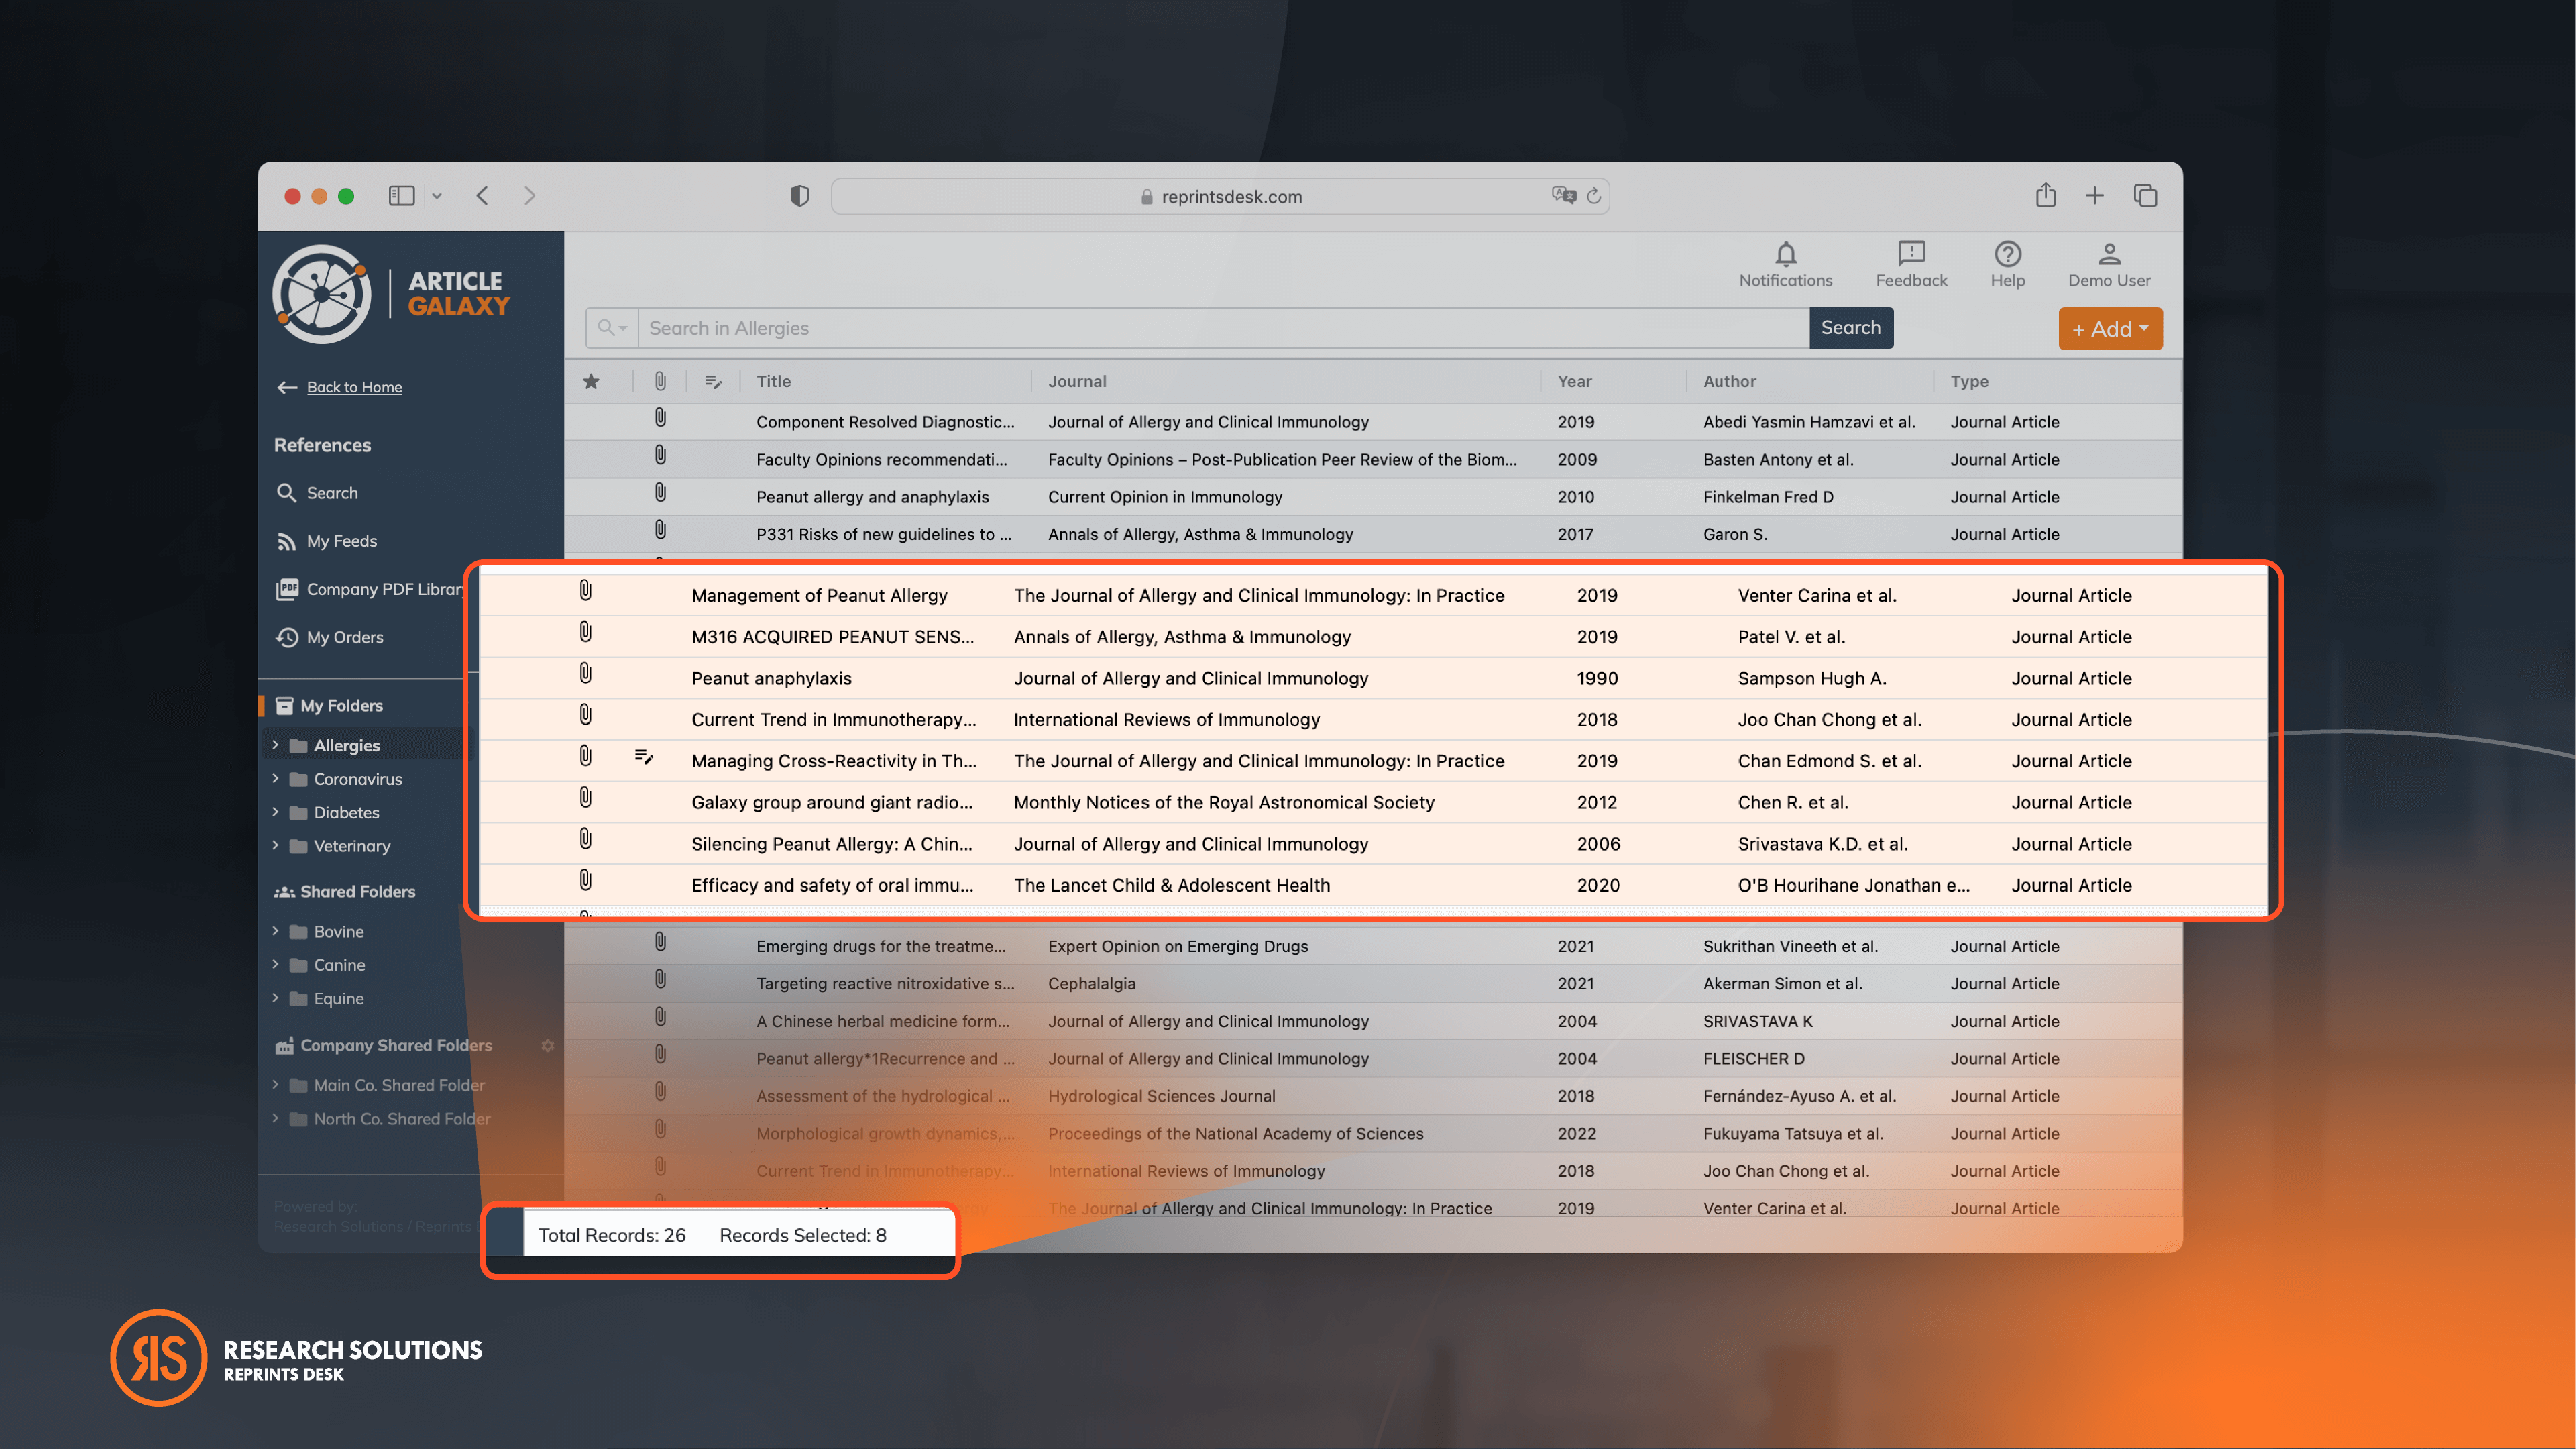Expand the Veterinary folder chevron

tap(275, 845)
